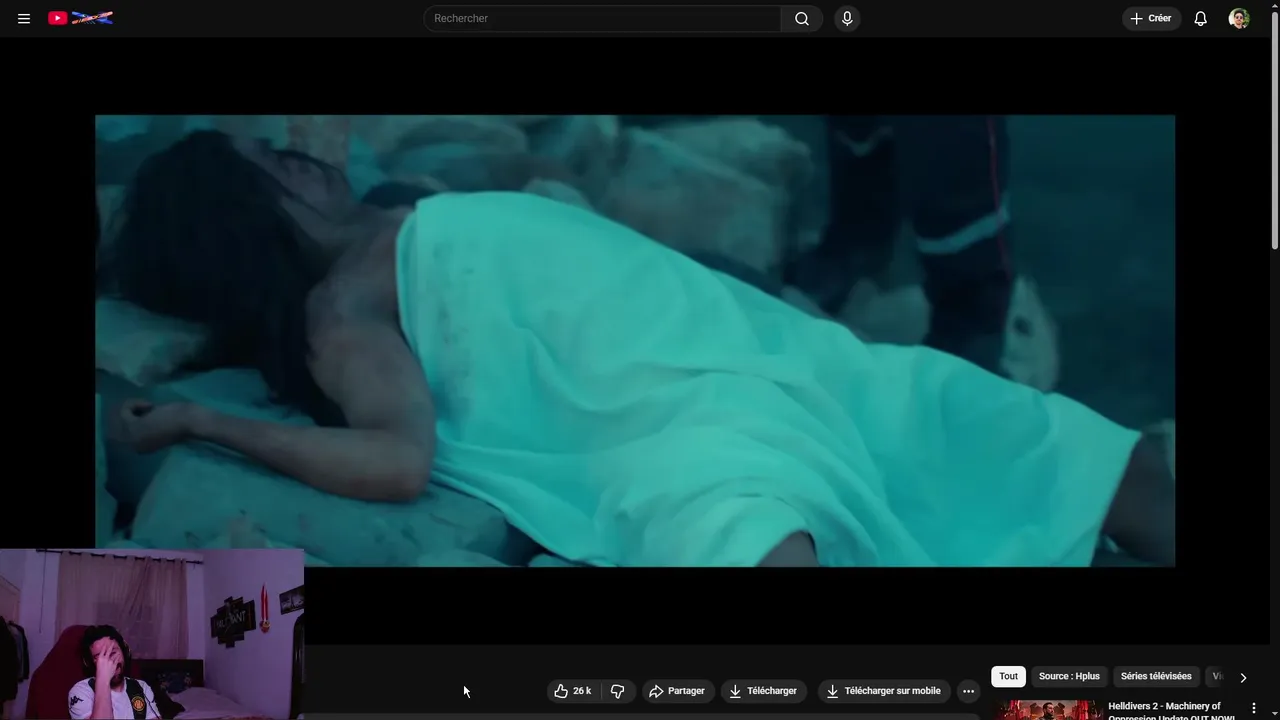Image resolution: width=1280 pixels, height=720 pixels.
Task: Select the Tout filter chip
Action: pos(1008,676)
